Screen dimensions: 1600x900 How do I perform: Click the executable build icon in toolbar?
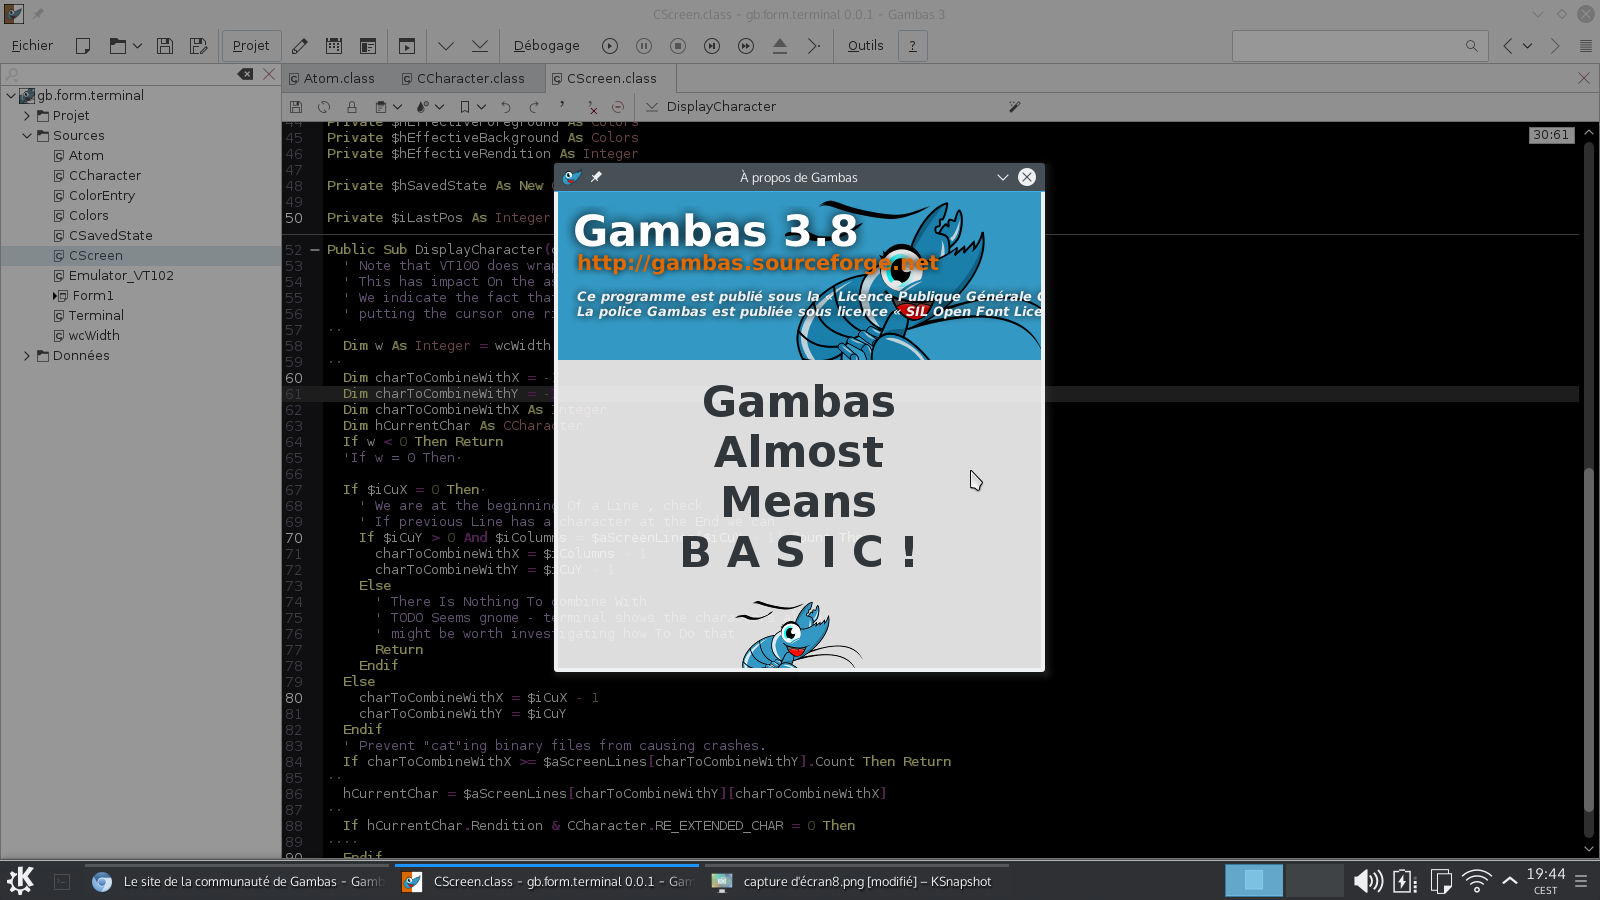pyautogui.click(x=407, y=46)
